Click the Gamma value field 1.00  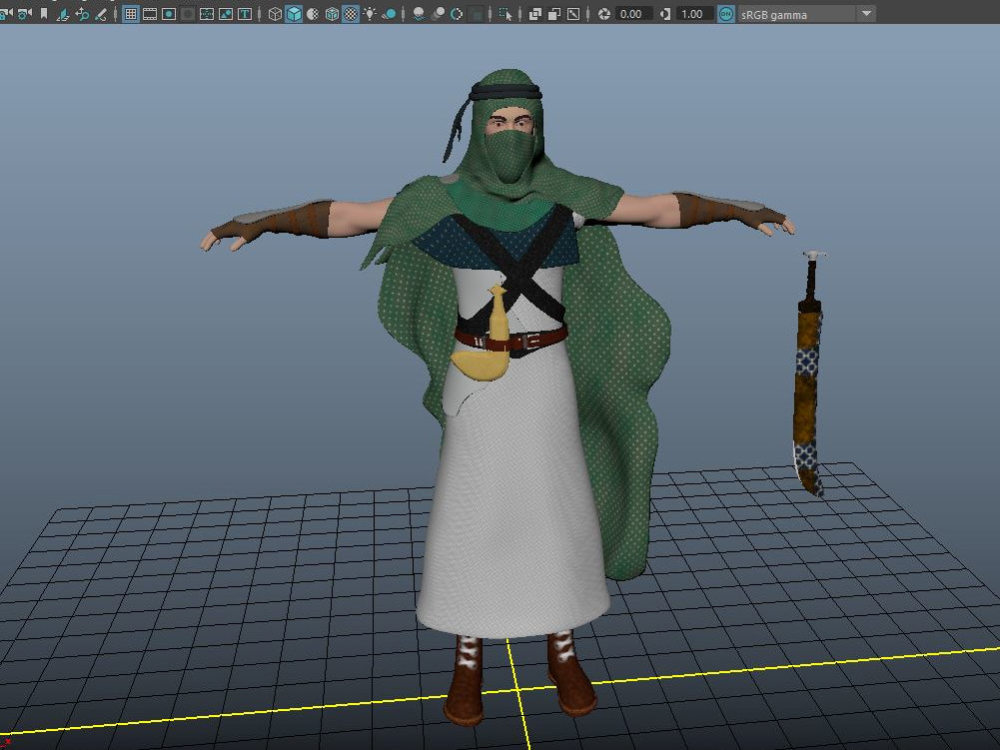click(x=694, y=13)
